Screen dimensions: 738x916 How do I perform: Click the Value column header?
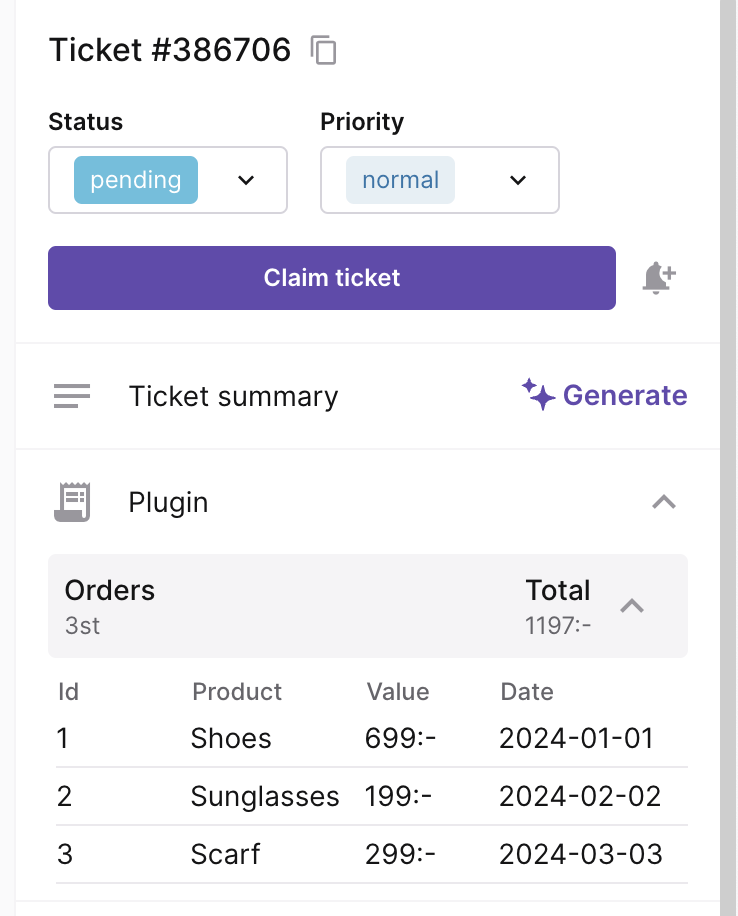(x=397, y=692)
